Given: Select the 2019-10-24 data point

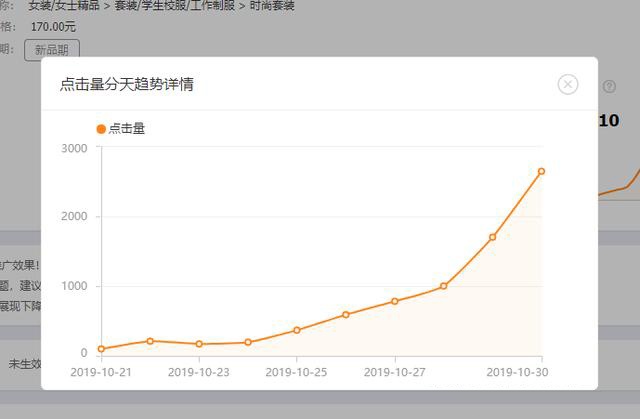Looking at the screenshot, I should click(248, 342).
